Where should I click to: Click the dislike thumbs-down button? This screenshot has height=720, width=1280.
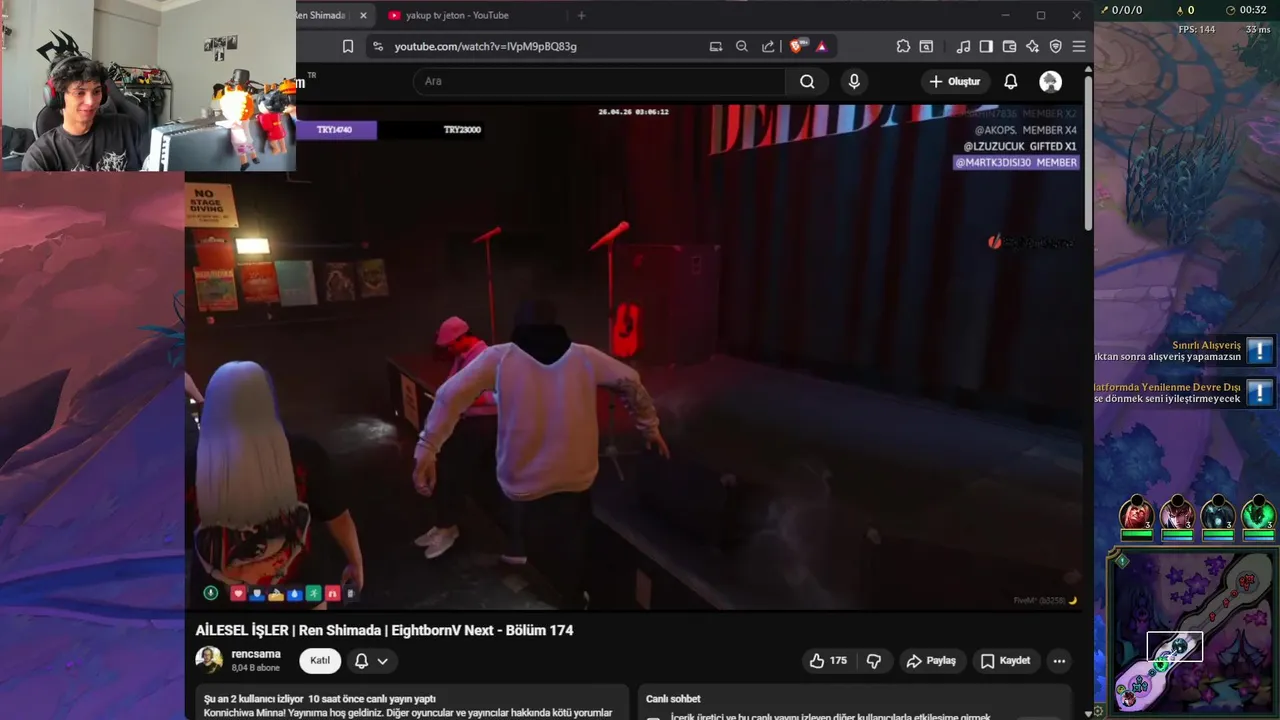(x=874, y=660)
